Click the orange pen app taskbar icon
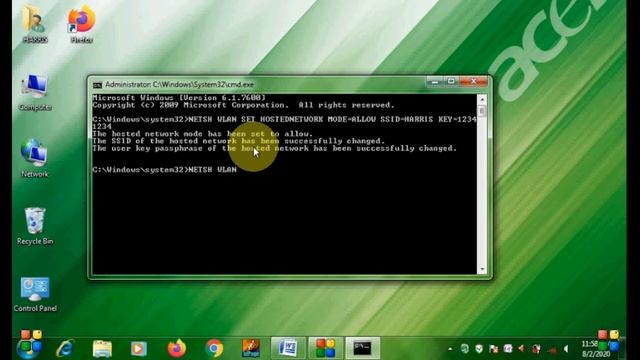 251,348
